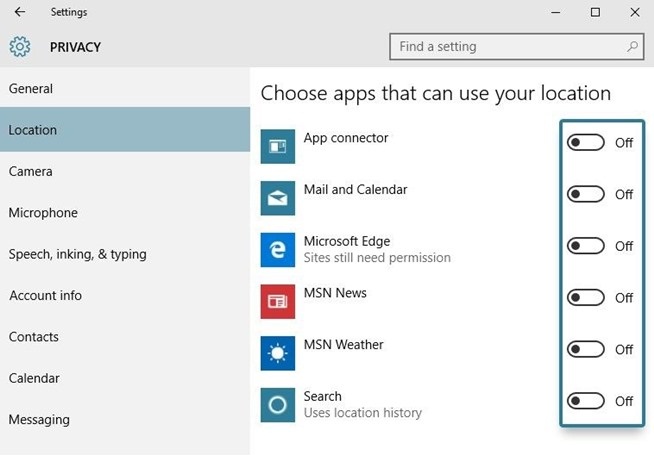Image resolution: width=654 pixels, height=469 pixels.
Task: Toggle Microsoft Edge location access on
Action: pos(586,246)
